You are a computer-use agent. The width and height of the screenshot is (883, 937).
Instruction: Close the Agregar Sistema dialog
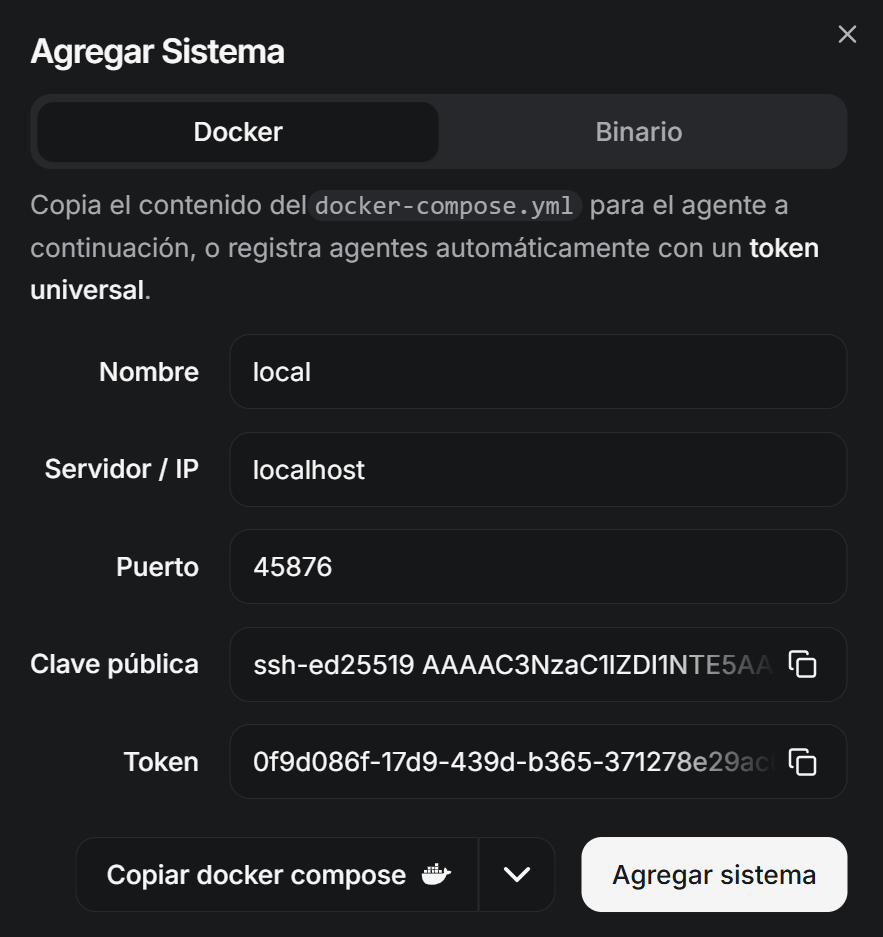pyautogui.click(x=847, y=35)
